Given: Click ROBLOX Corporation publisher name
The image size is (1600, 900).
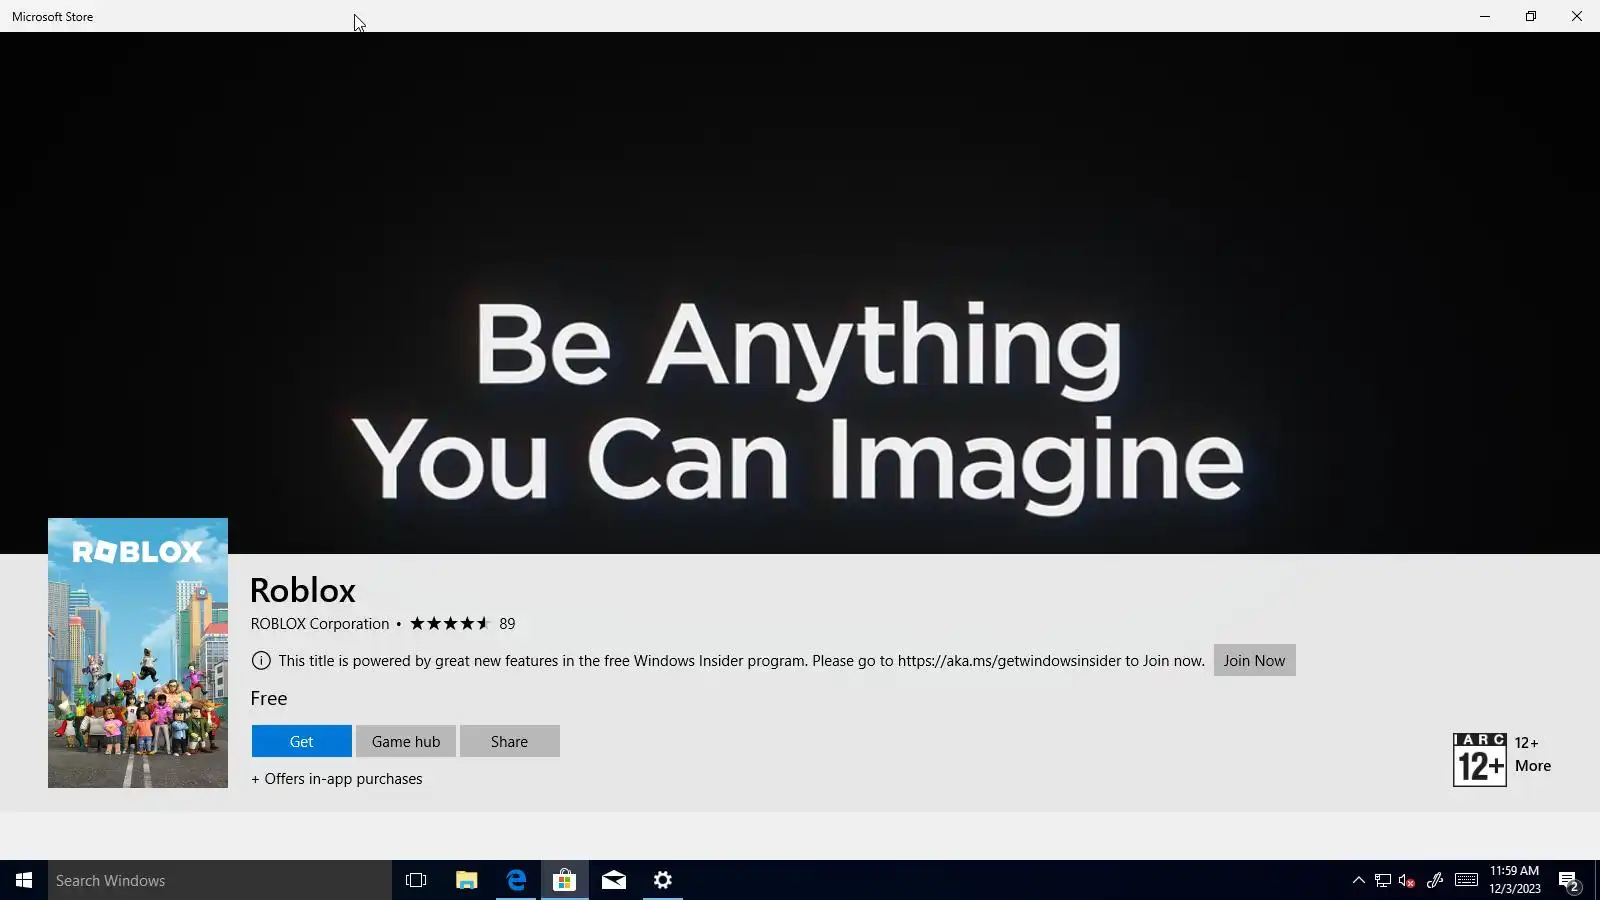Looking at the screenshot, I should pos(320,623).
